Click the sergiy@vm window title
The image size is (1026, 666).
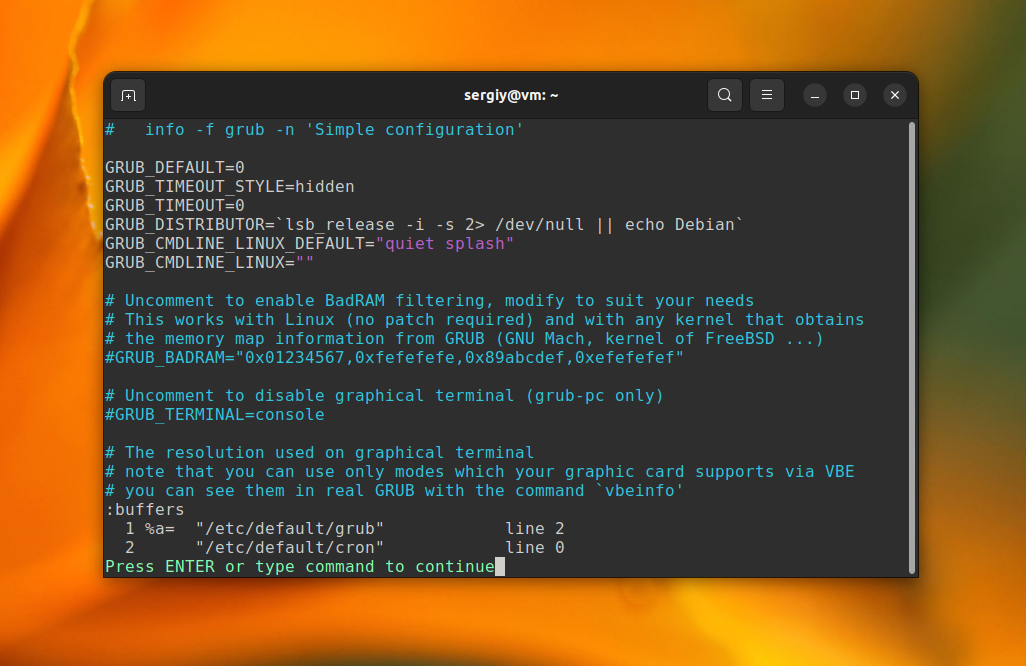511,95
